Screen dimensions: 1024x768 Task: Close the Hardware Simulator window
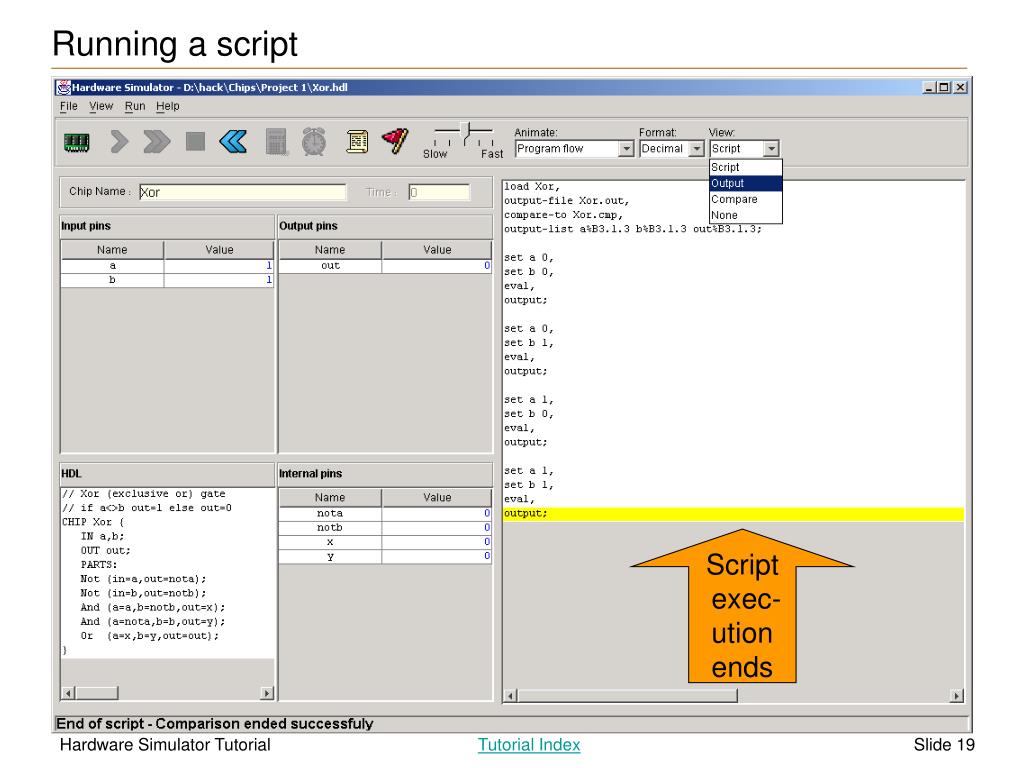tap(960, 88)
